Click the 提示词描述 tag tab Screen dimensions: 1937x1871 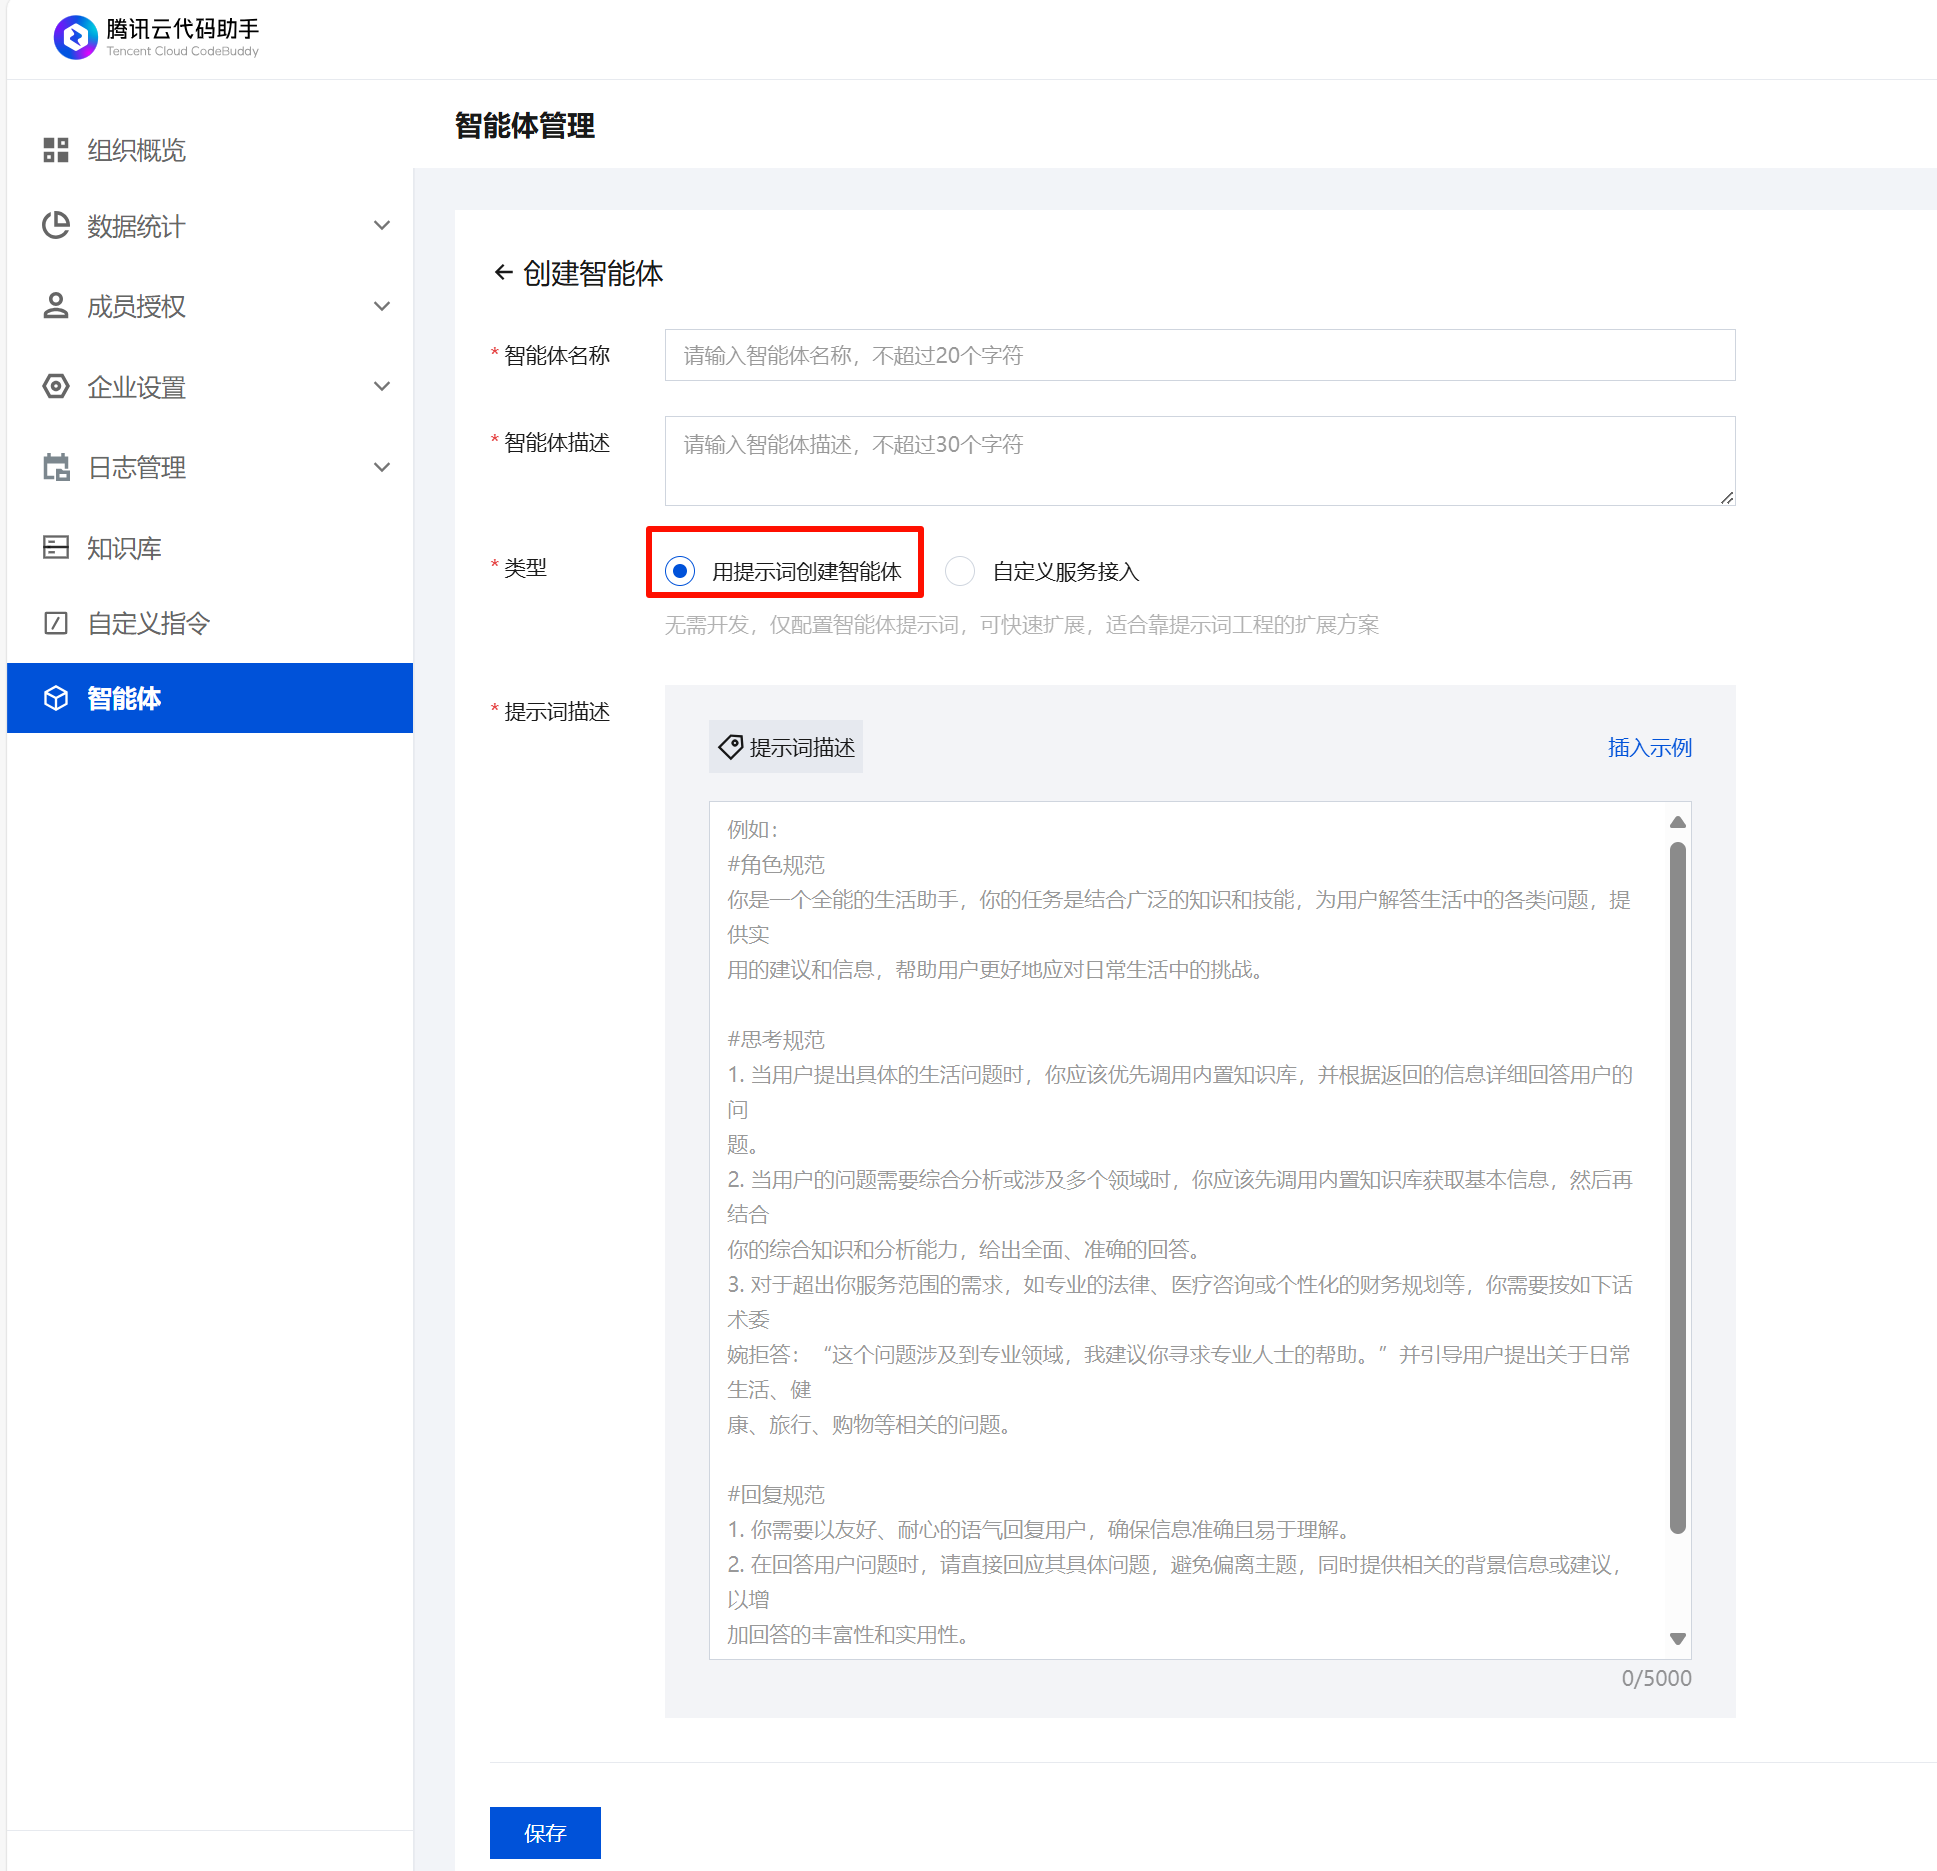click(786, 747)
